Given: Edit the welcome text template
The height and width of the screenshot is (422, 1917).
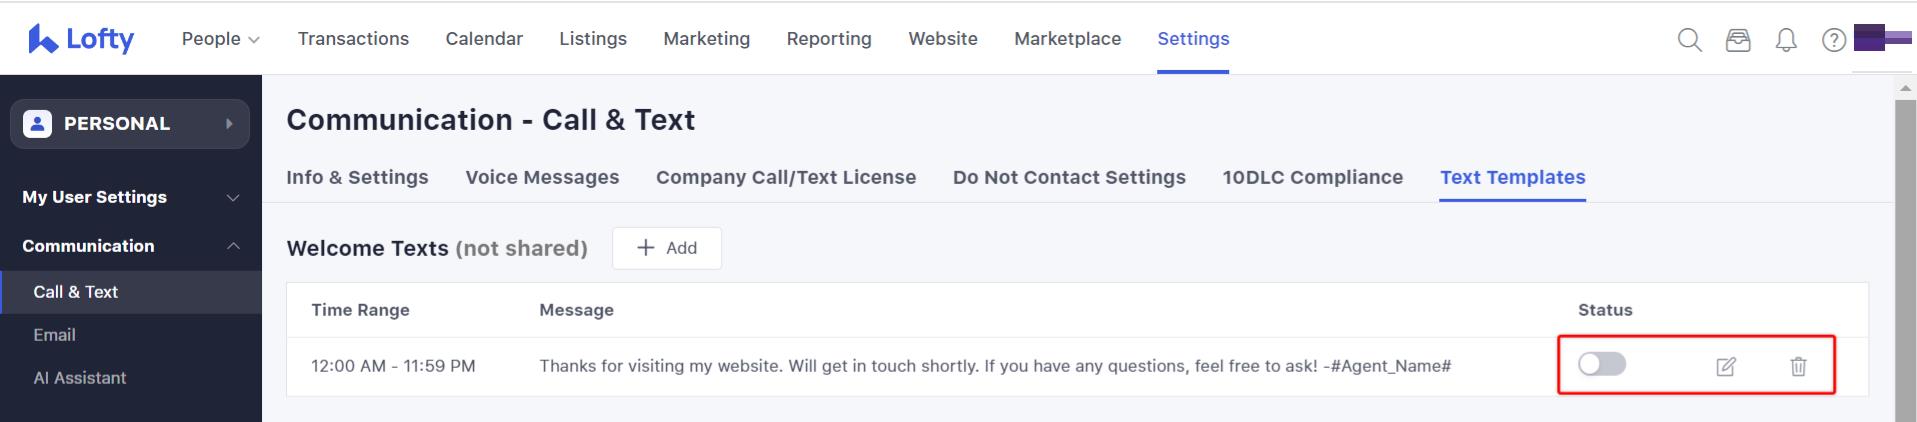Looking at the screenshot, I should pyautogui.click(x=1726, y=366).
